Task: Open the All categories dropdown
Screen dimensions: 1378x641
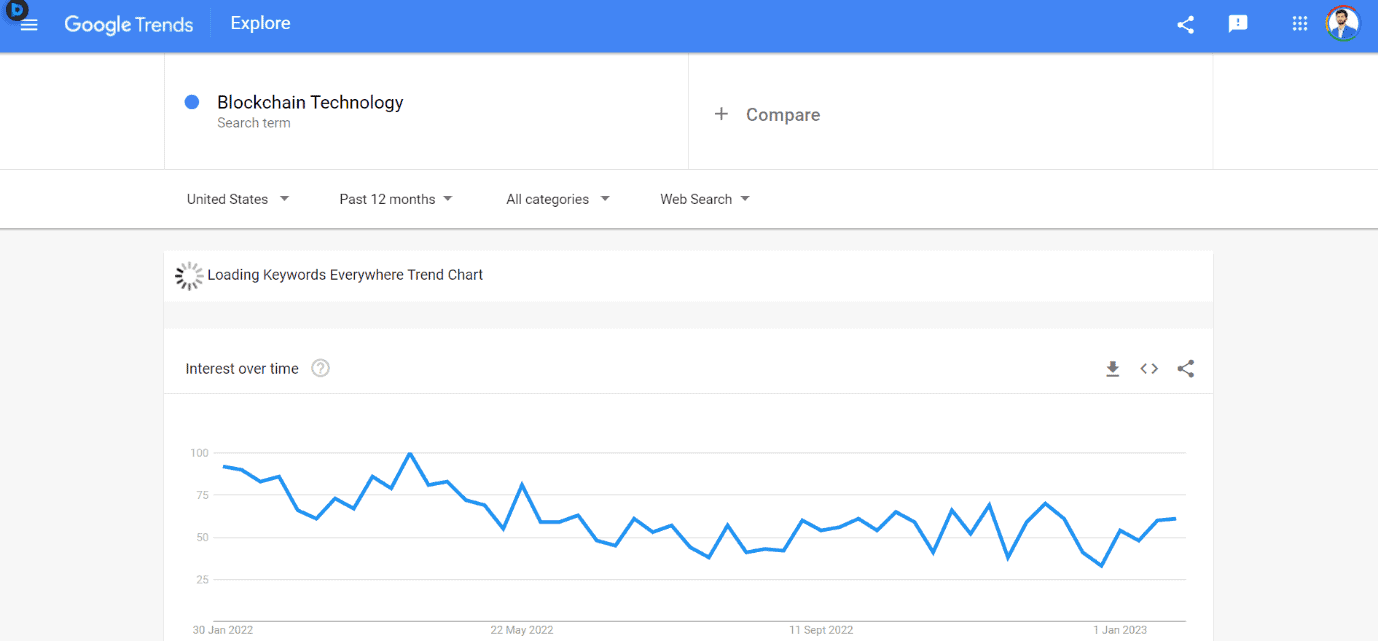Action: 557,199
